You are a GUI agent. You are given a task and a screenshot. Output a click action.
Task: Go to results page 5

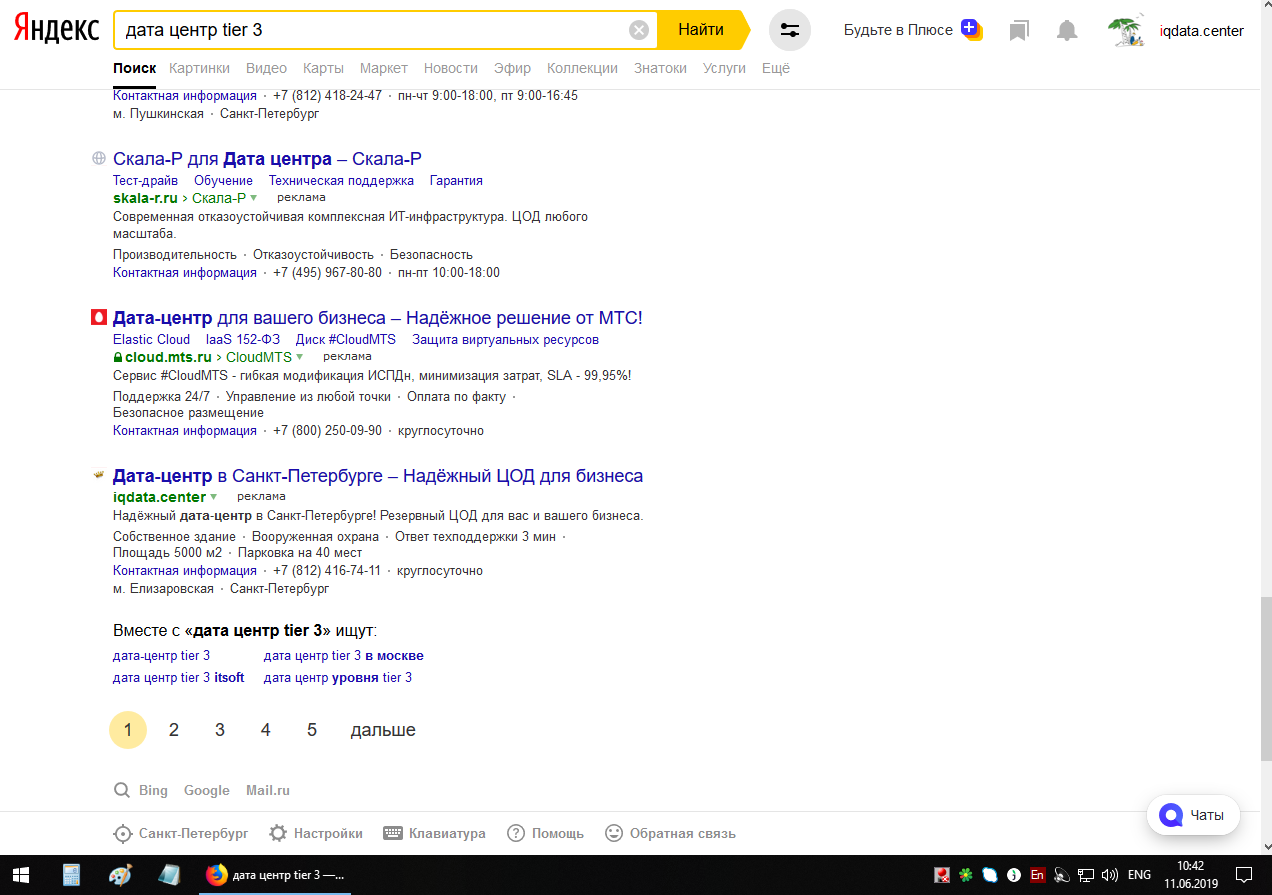[x=312, y=730]
